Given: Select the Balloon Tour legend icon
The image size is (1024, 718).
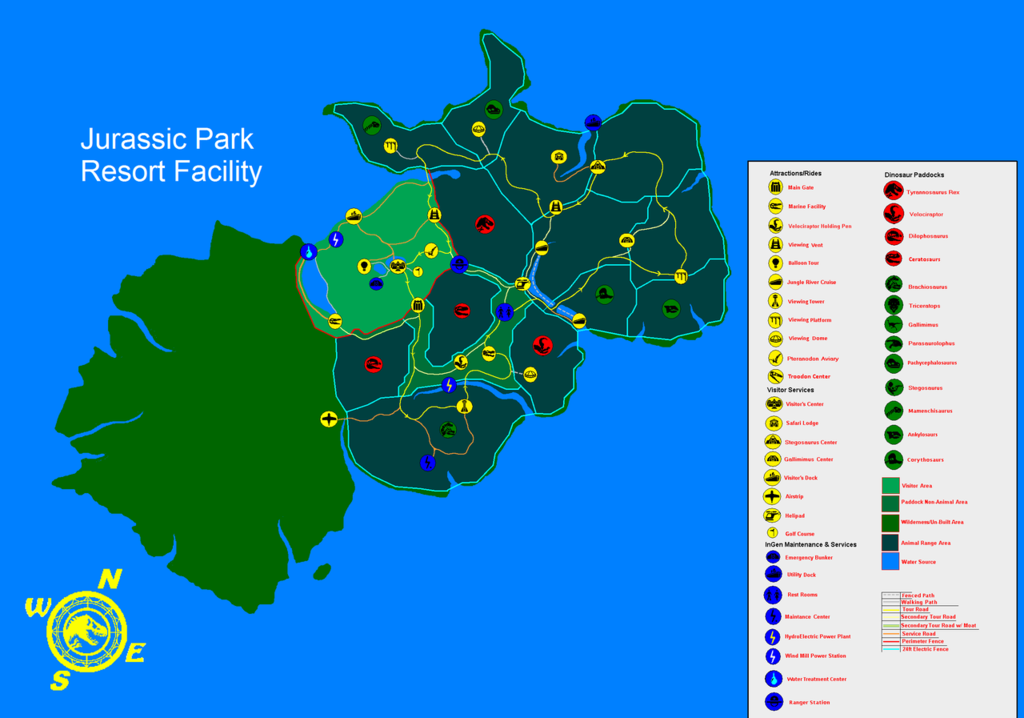Looking at the screenshot, I should (x=775, y=263).
